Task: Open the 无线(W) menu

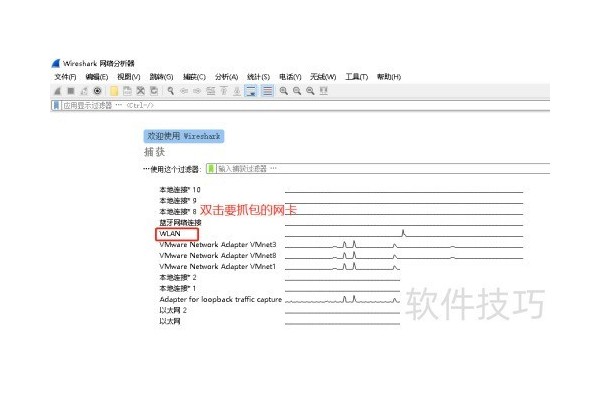Action: pos(323,77)
